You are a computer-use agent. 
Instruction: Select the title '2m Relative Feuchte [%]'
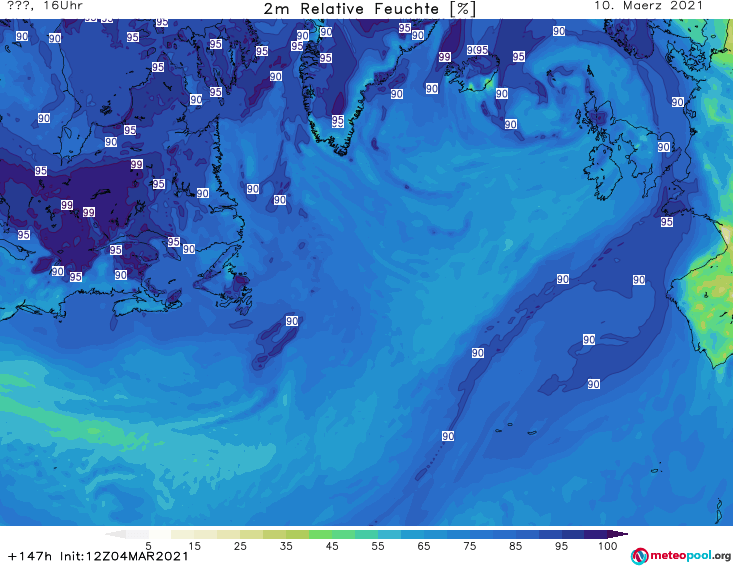[x=370, y=9]
